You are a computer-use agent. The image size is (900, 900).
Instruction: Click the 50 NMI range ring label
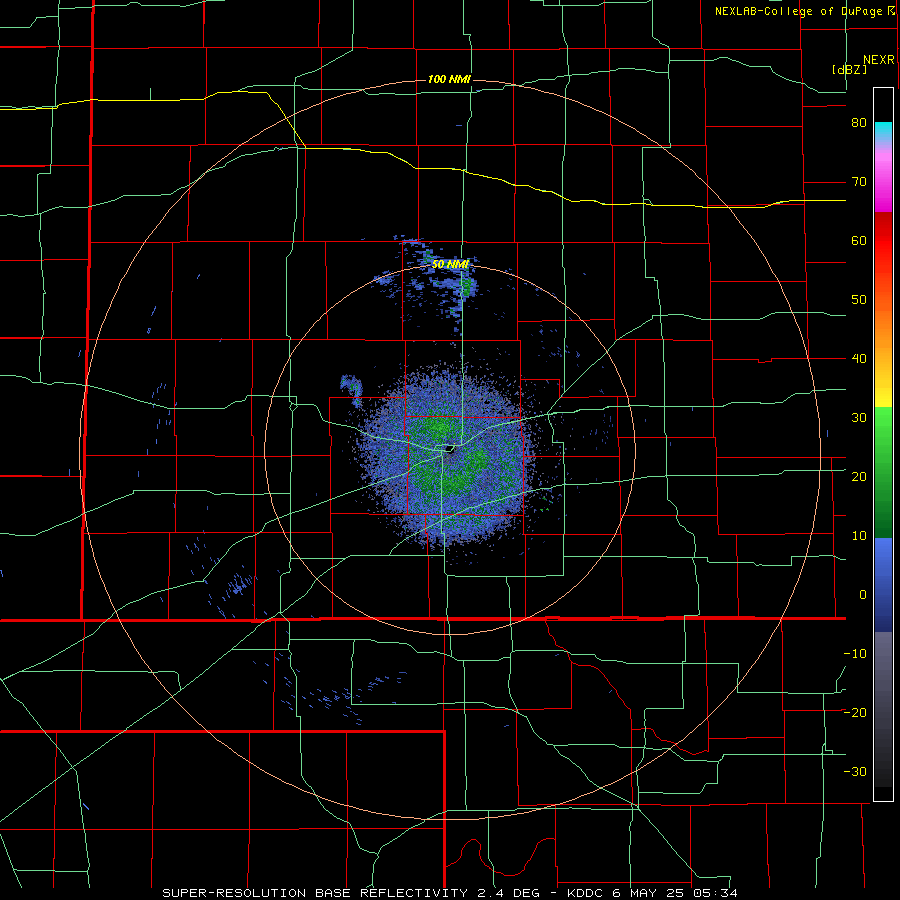[x=450, y=264]
